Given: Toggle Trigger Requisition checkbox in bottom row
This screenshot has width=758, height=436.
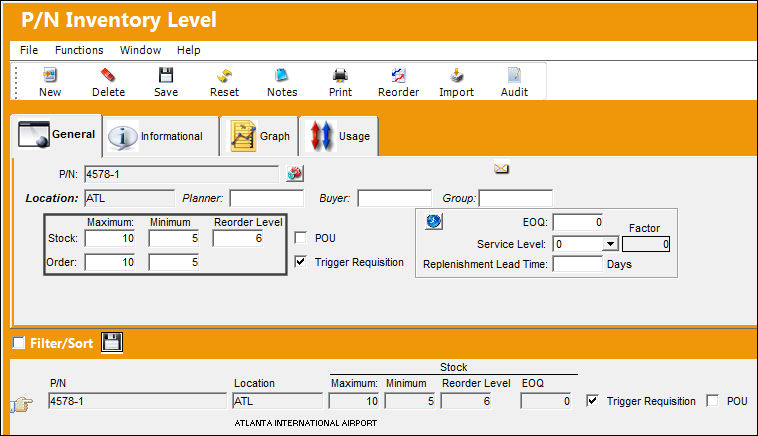Looking at the screenshot, I should 592,400.
